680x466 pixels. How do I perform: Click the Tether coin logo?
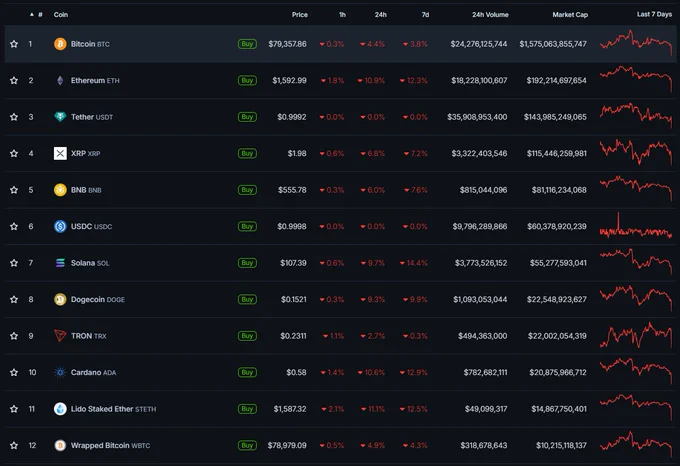click(x=60, y=117)
